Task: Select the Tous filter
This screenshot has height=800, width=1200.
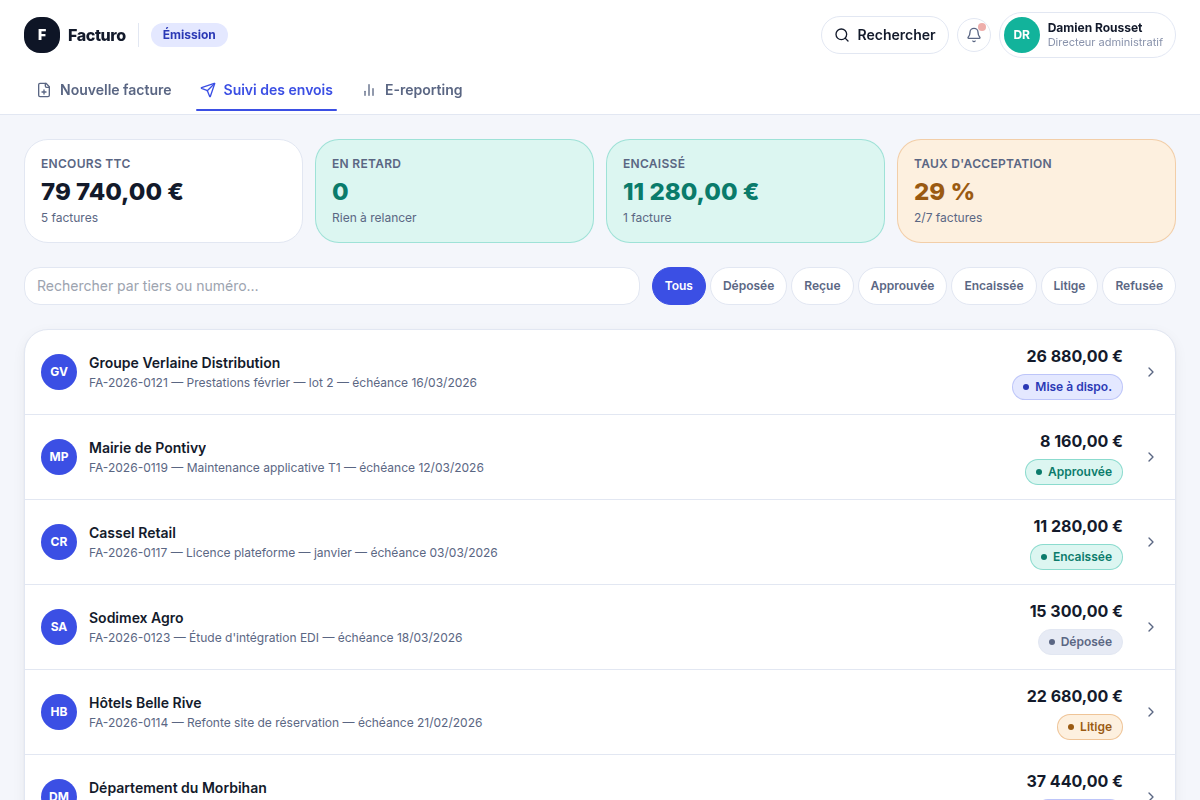Action: (679, 286)
